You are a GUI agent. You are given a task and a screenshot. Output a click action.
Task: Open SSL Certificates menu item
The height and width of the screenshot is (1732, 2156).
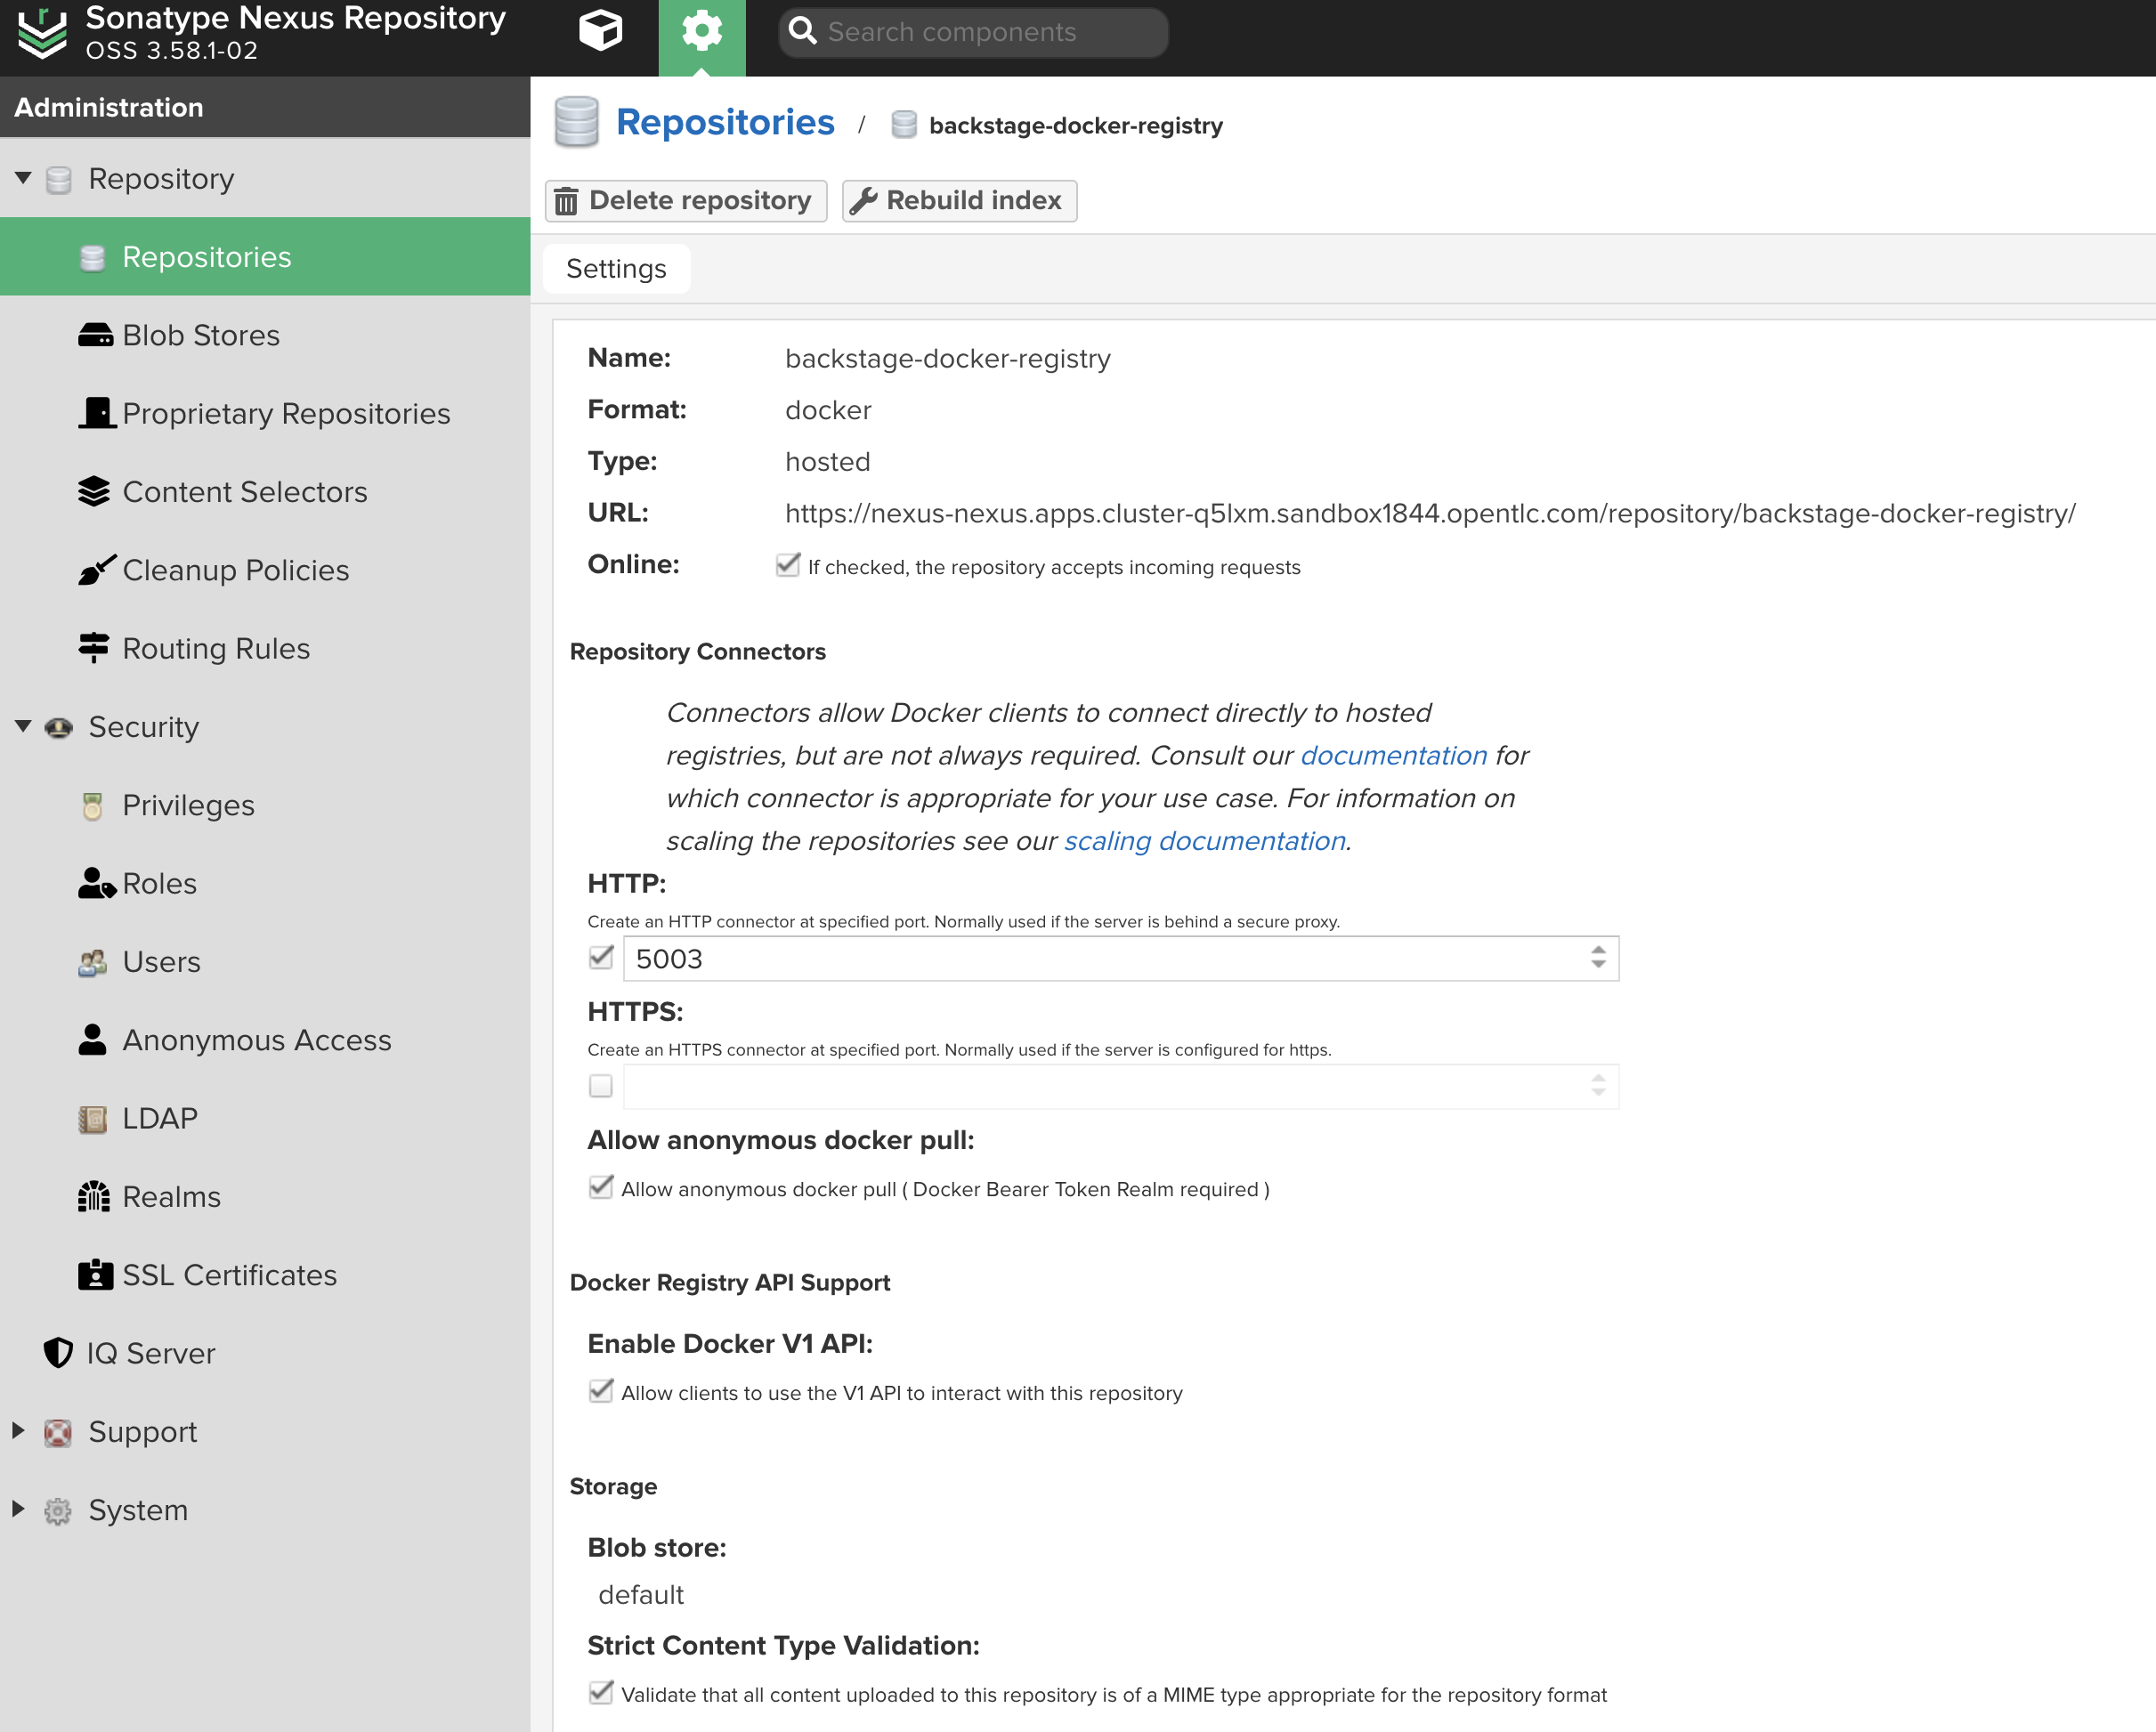[x=230, y=1275]
